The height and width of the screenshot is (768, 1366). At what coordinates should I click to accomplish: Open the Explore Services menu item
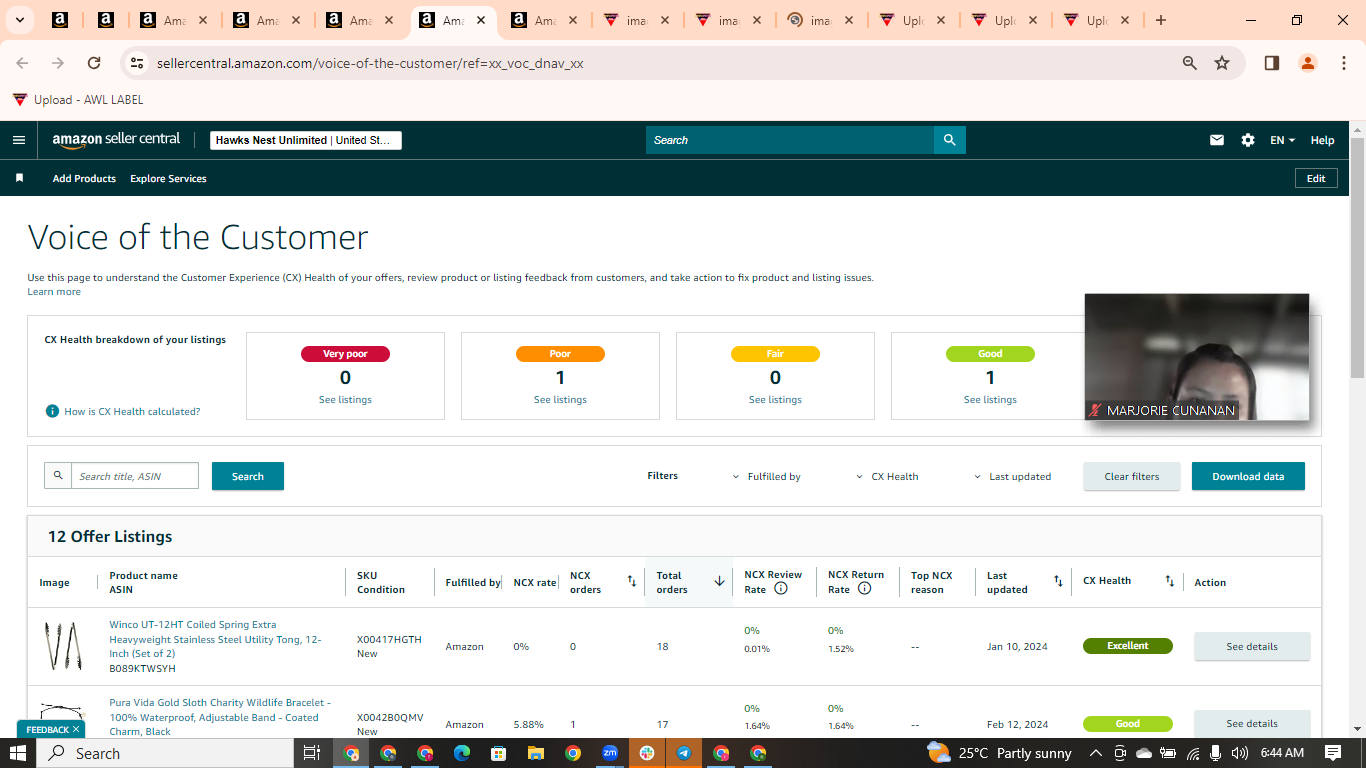[x=168, y=178]
